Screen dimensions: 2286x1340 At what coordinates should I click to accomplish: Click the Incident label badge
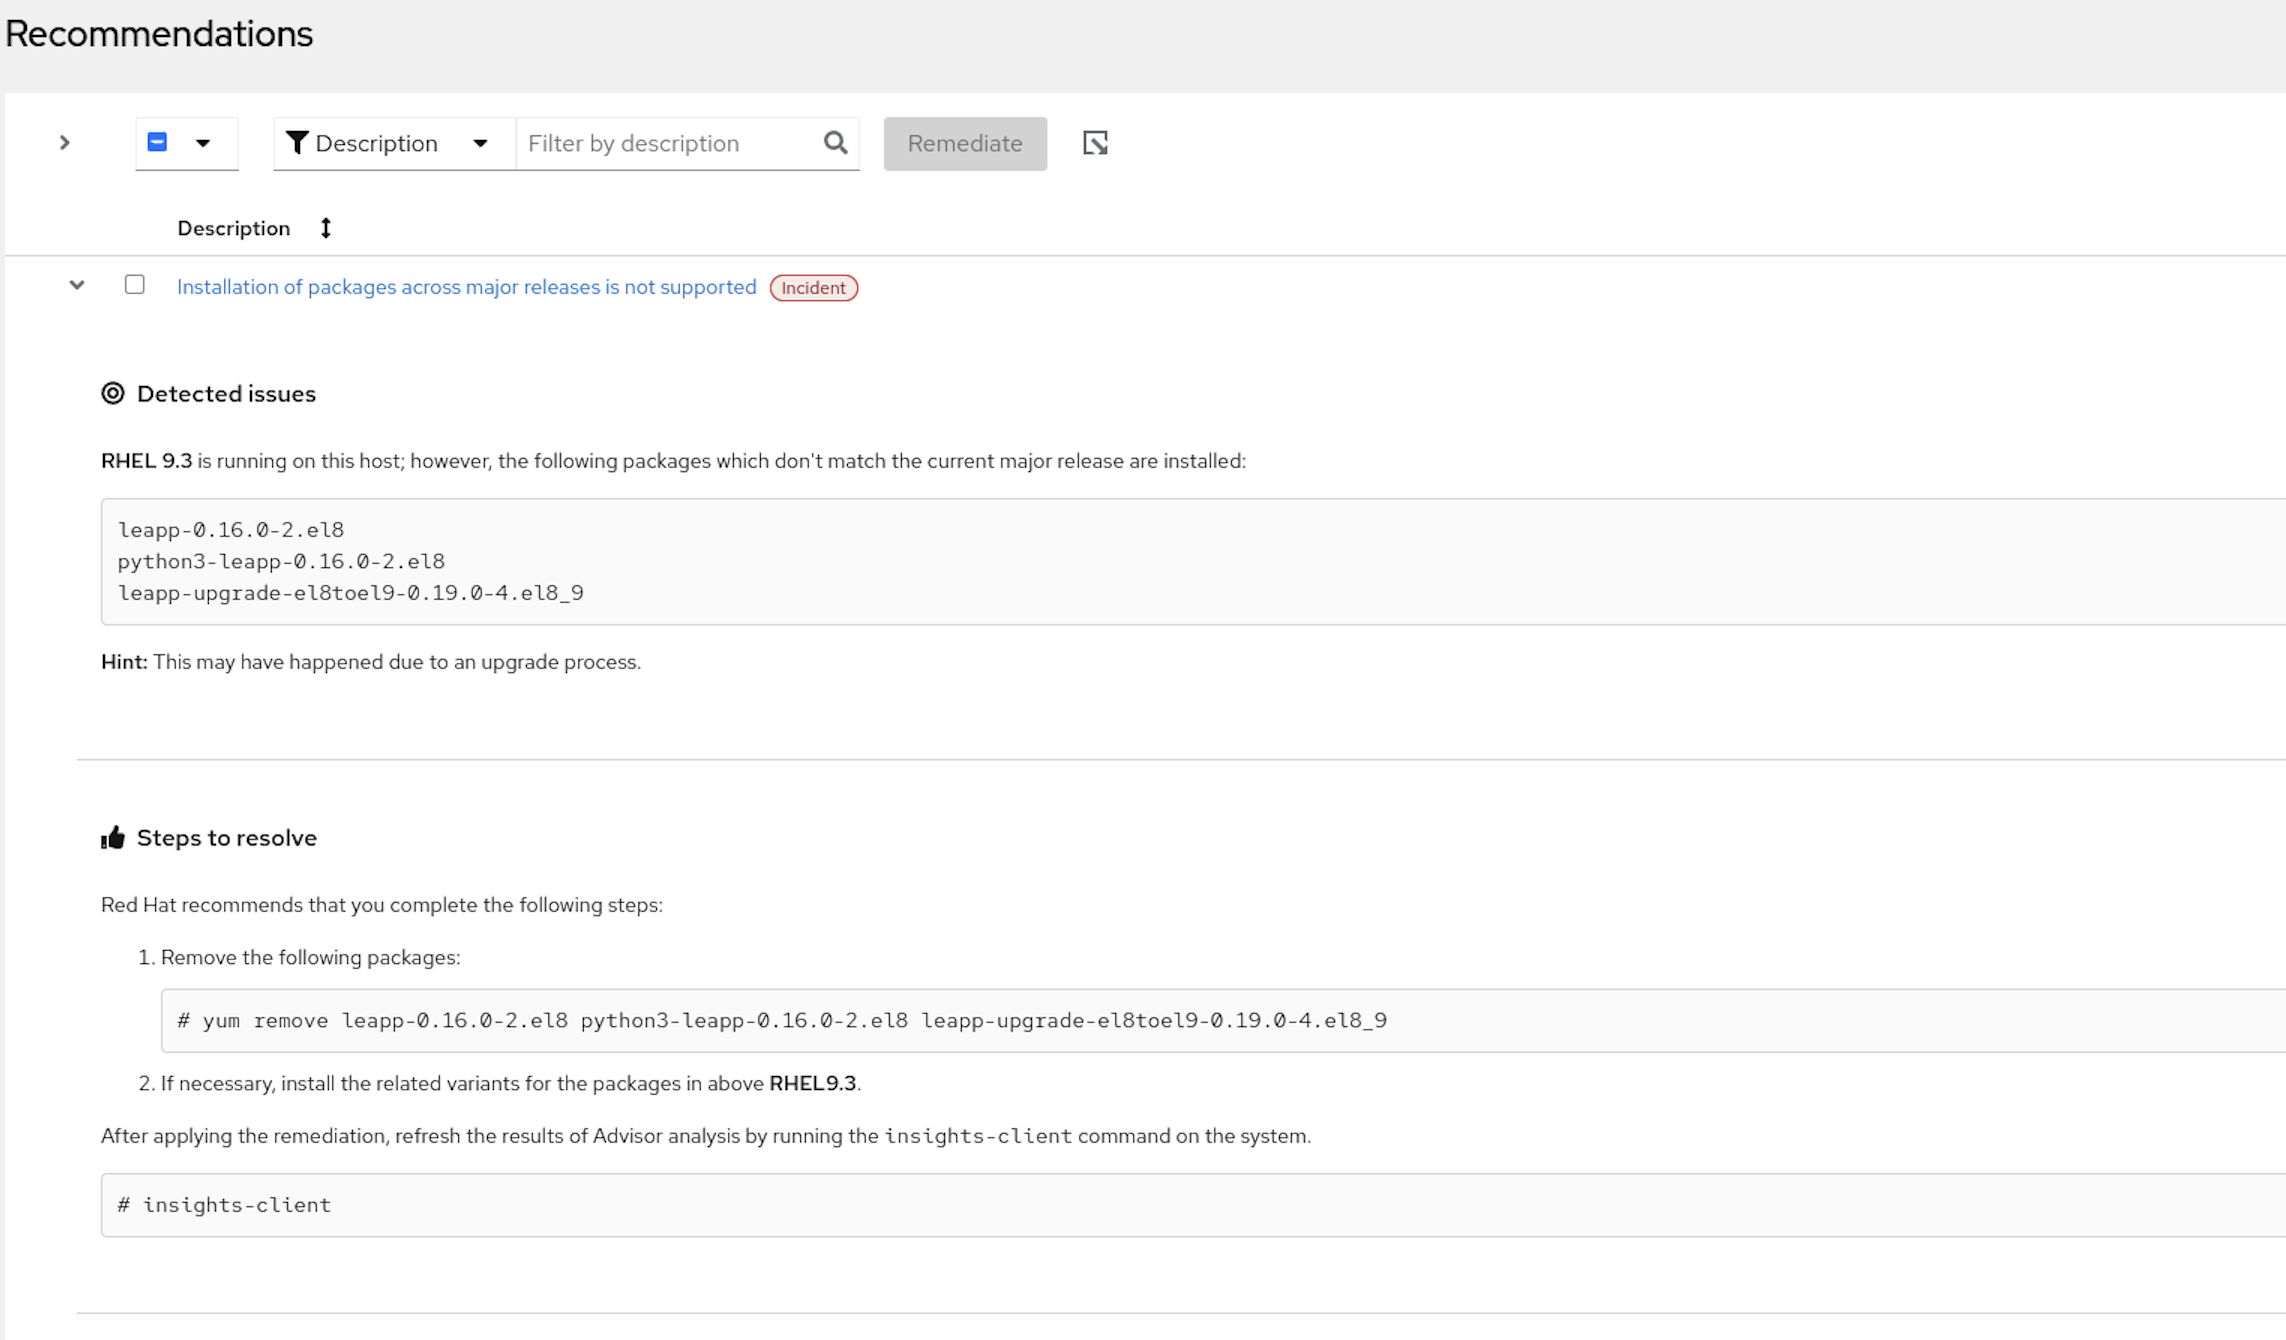pyautogui.click(x=813, y=288)
